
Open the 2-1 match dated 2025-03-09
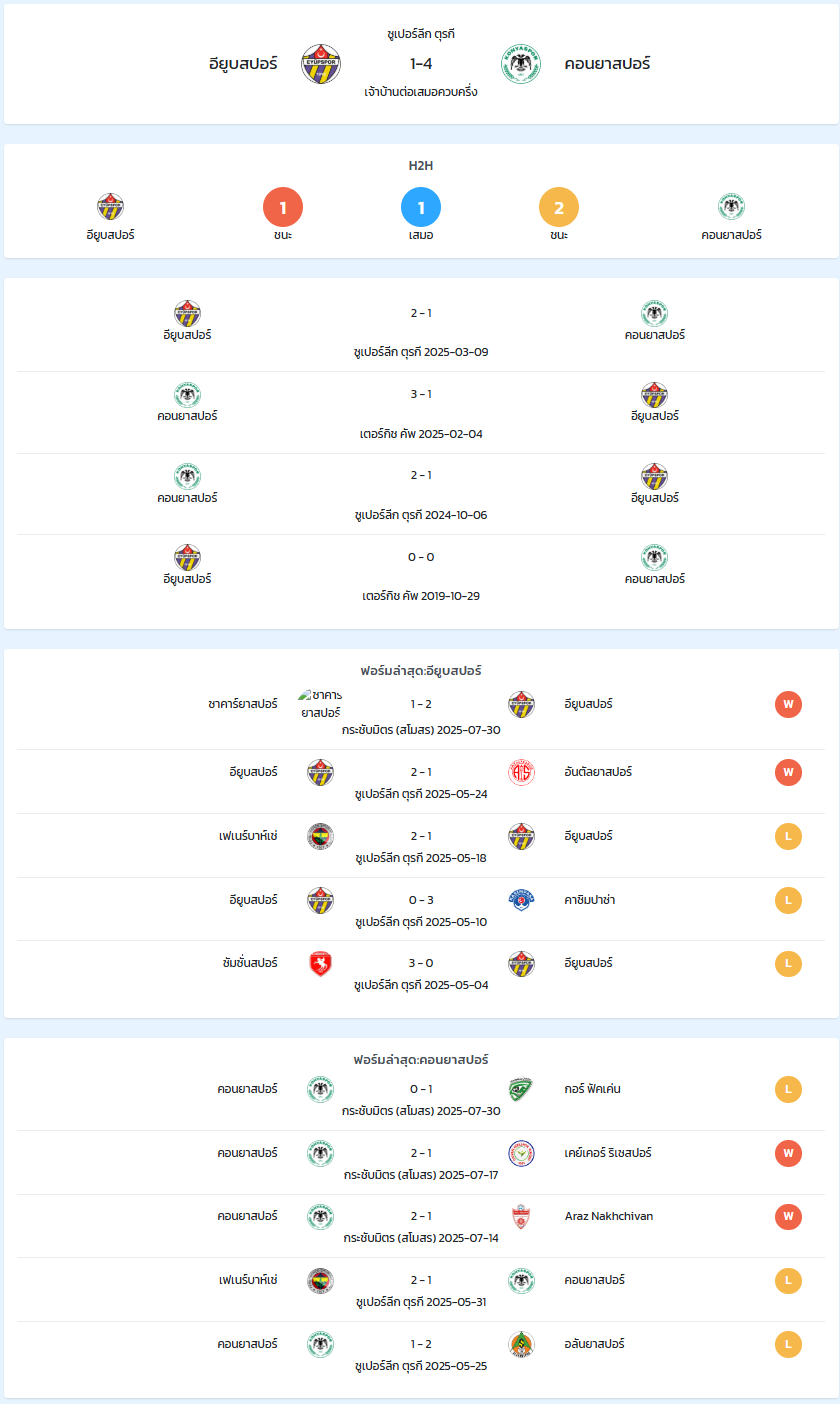[421, 331]
